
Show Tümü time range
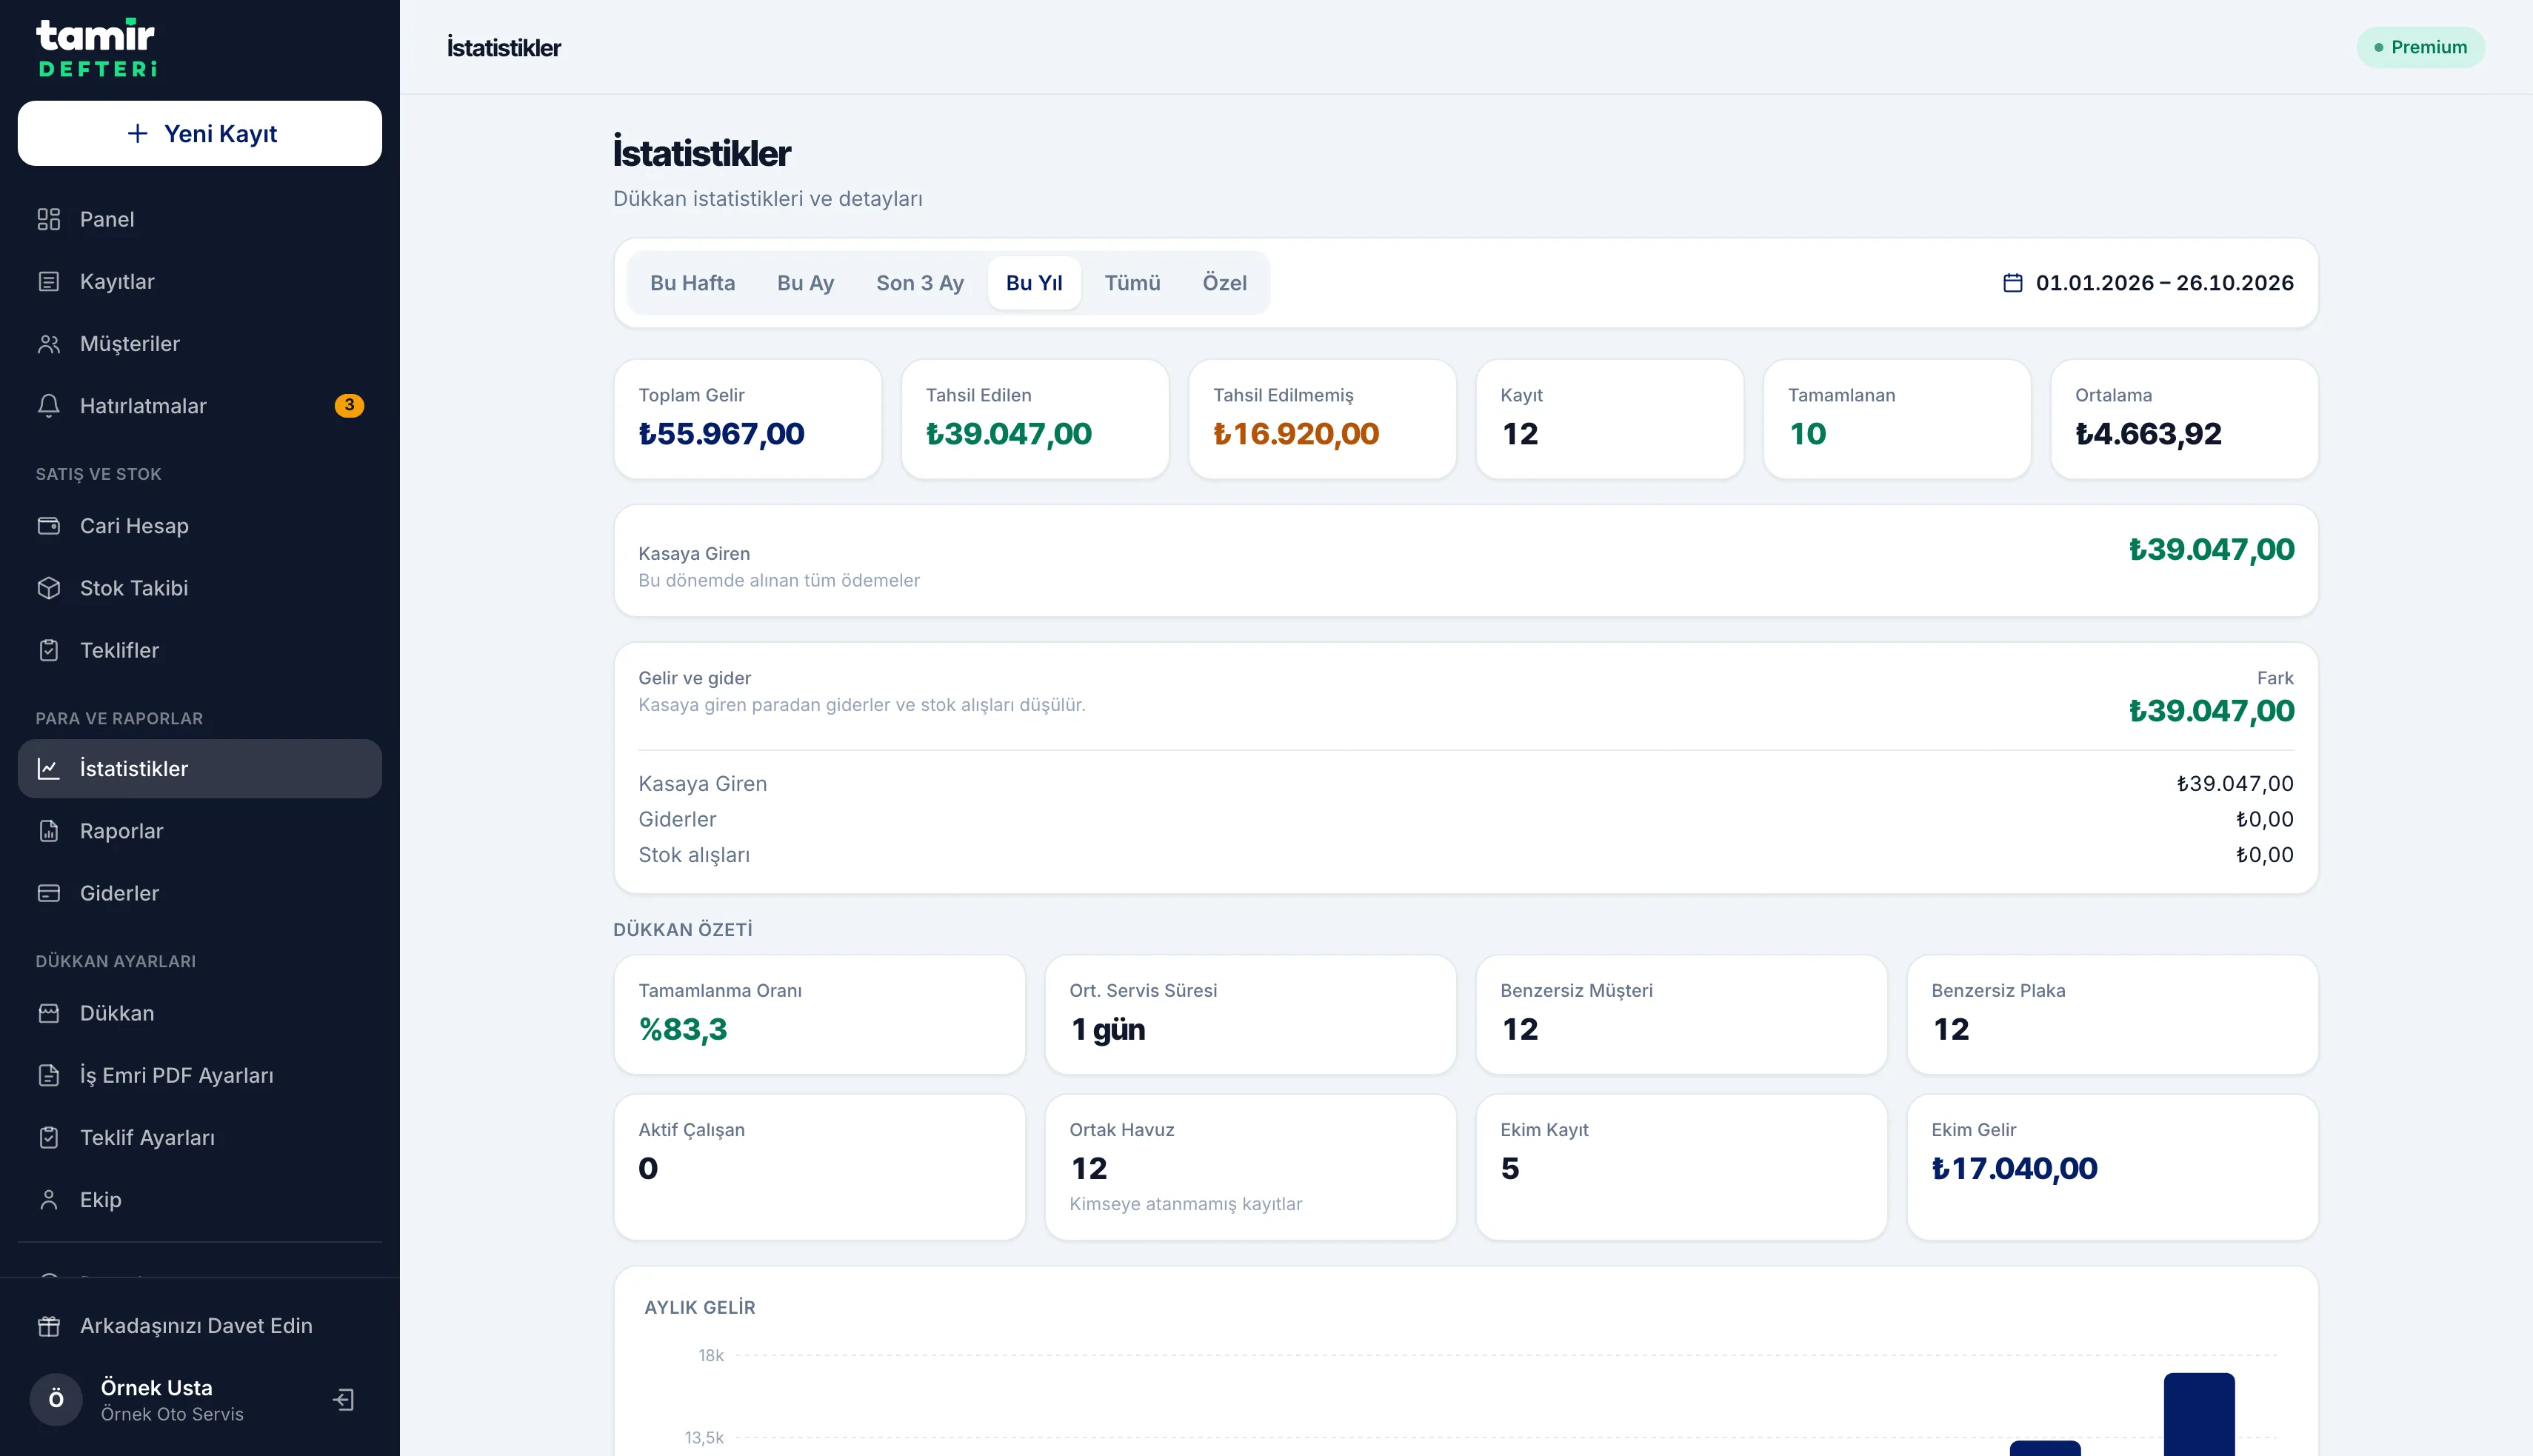(1132, 283)
